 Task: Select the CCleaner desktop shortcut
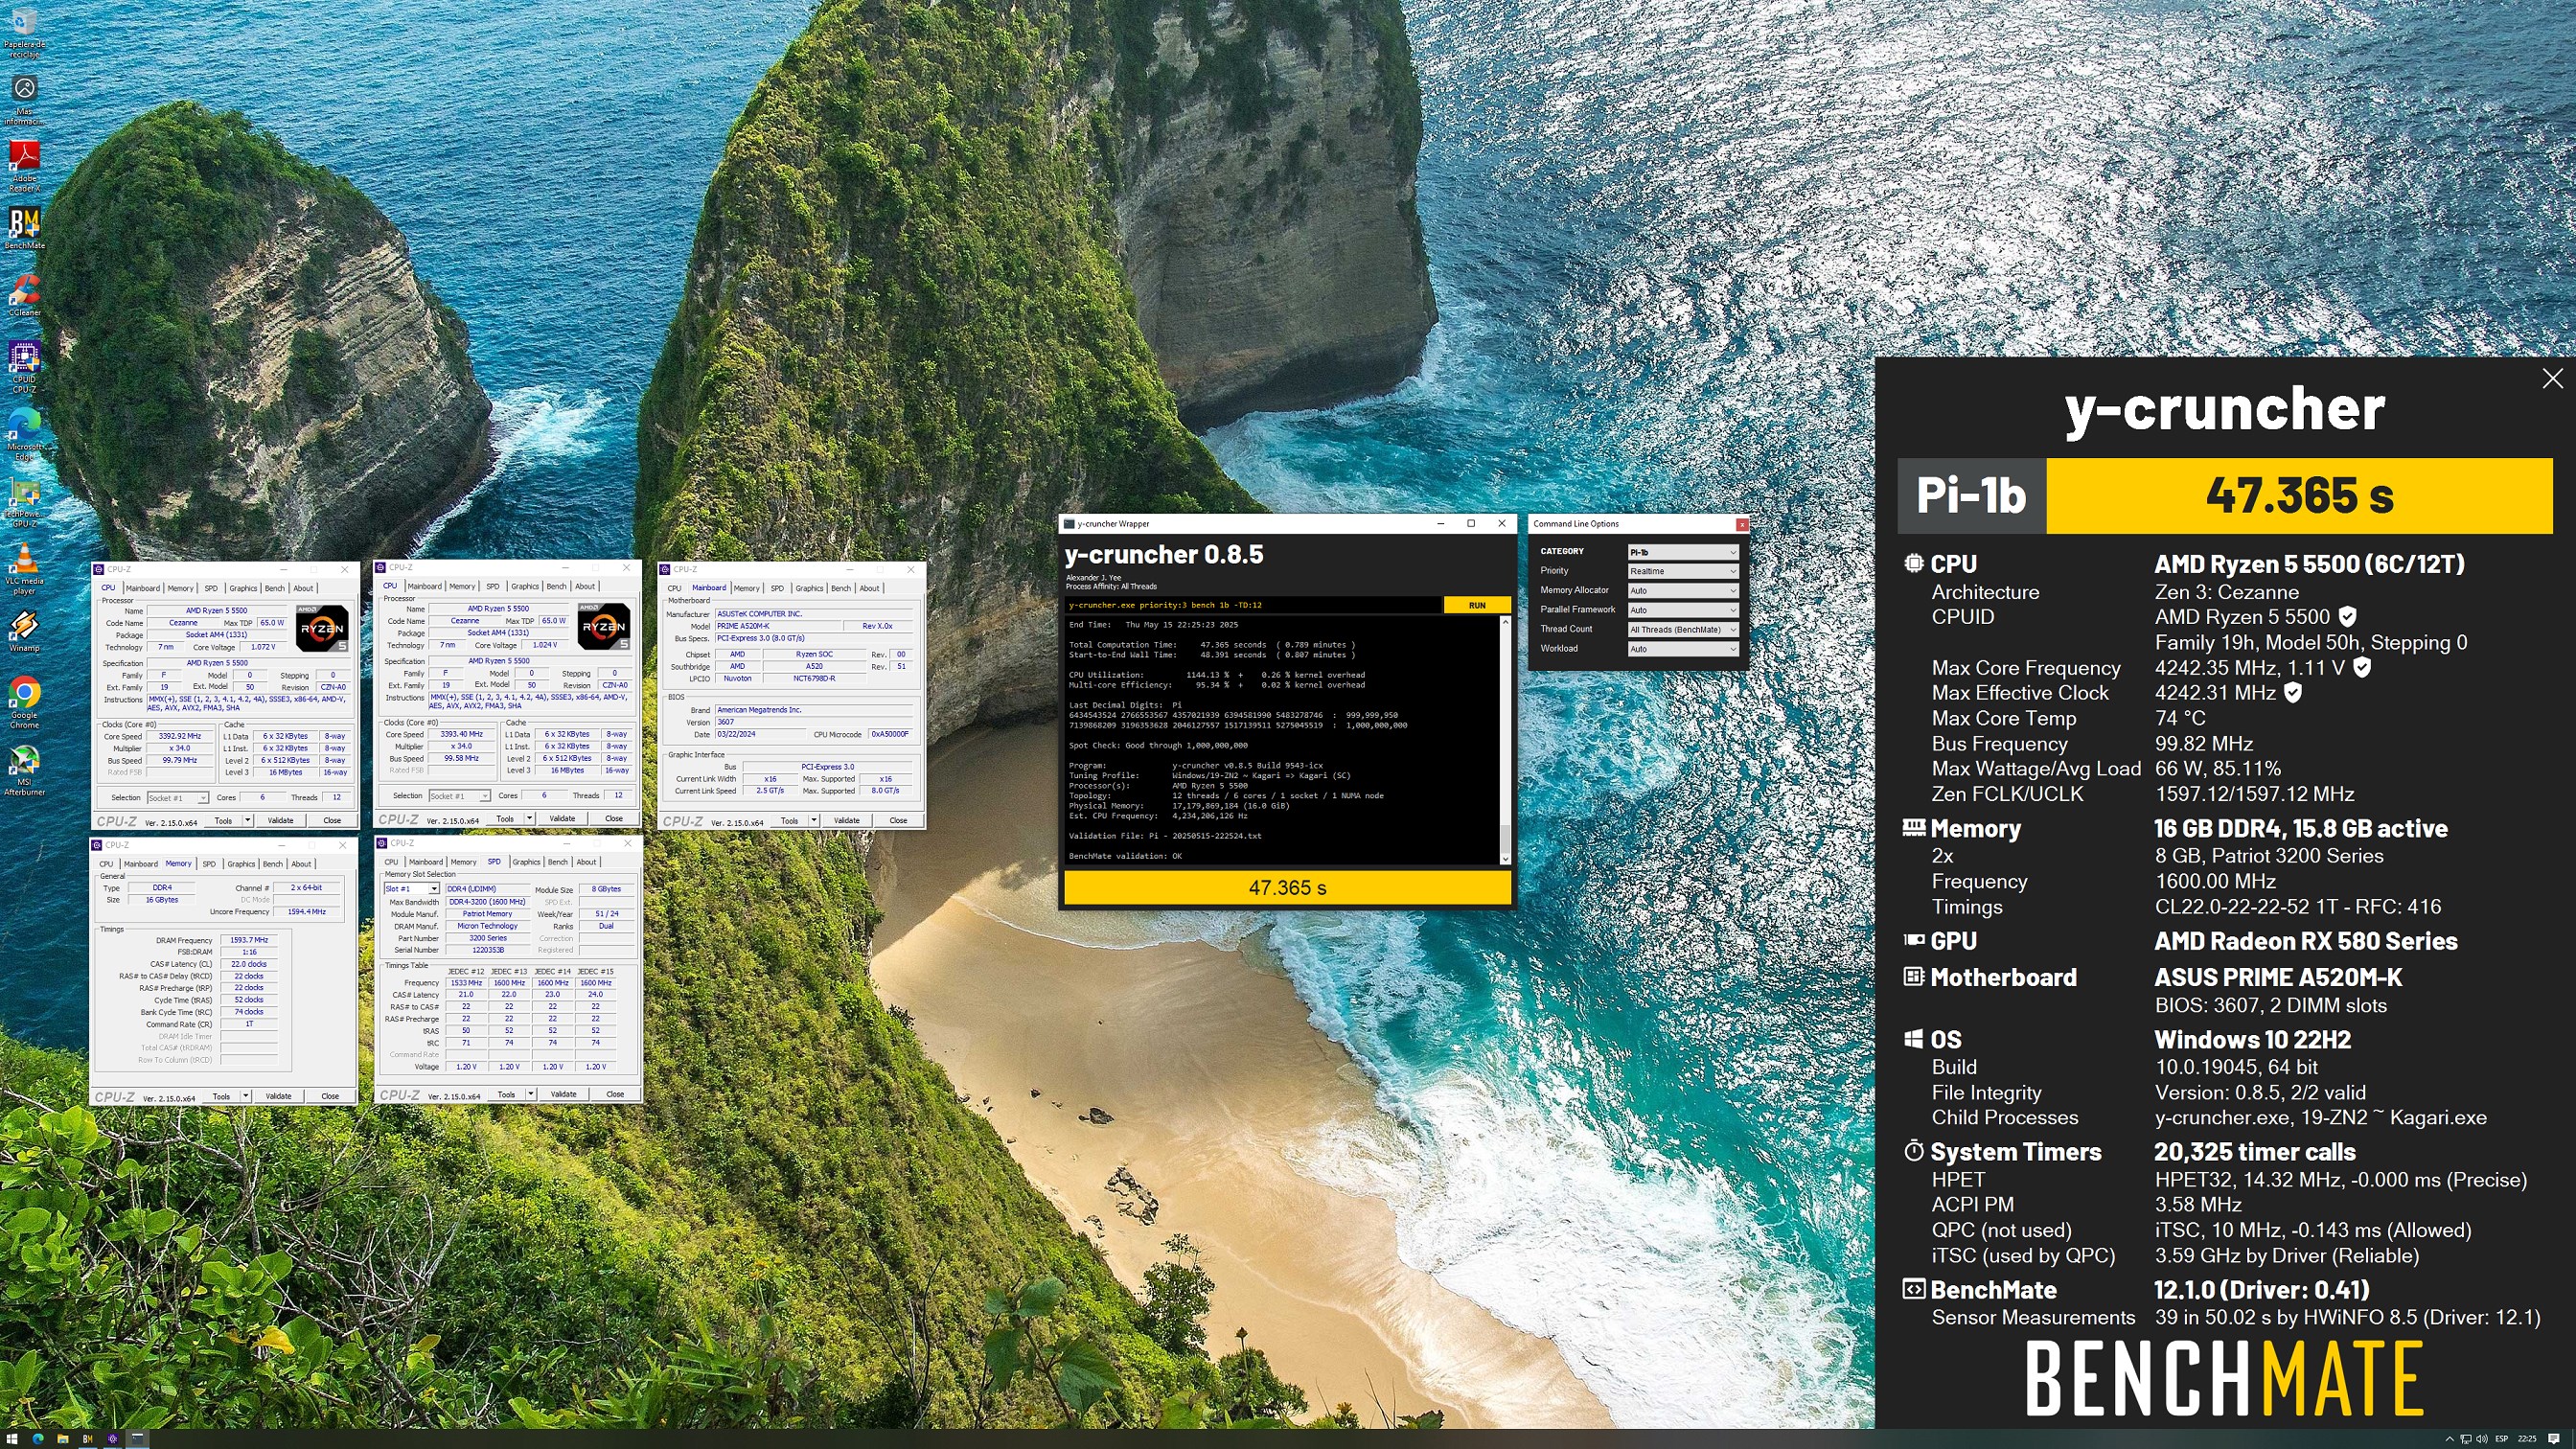point(24,295)
